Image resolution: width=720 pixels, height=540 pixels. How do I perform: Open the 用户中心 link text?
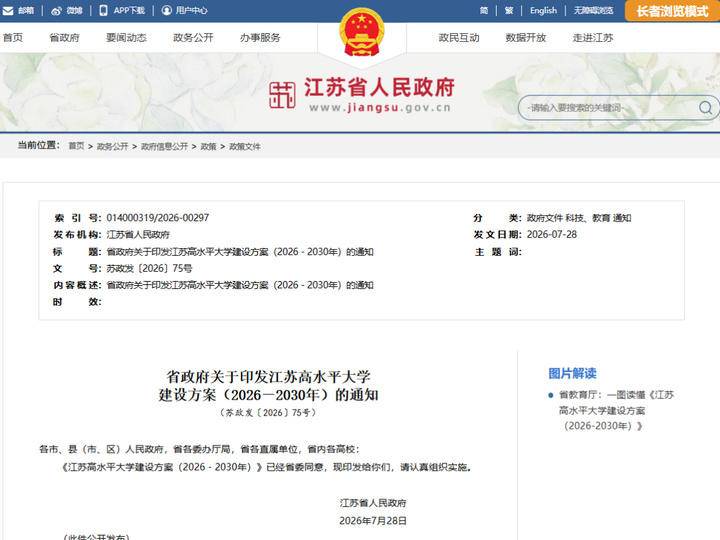[x=191, y=10]
